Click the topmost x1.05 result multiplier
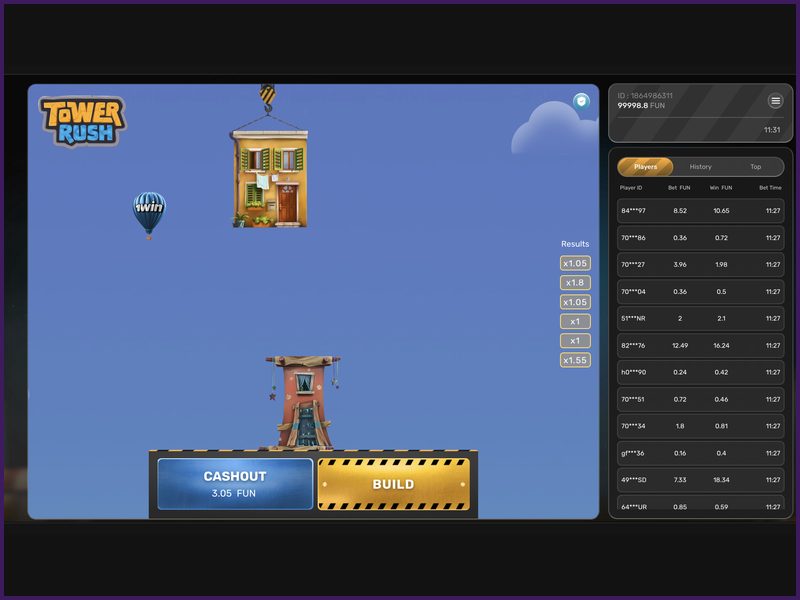 [x=574, y=263]
